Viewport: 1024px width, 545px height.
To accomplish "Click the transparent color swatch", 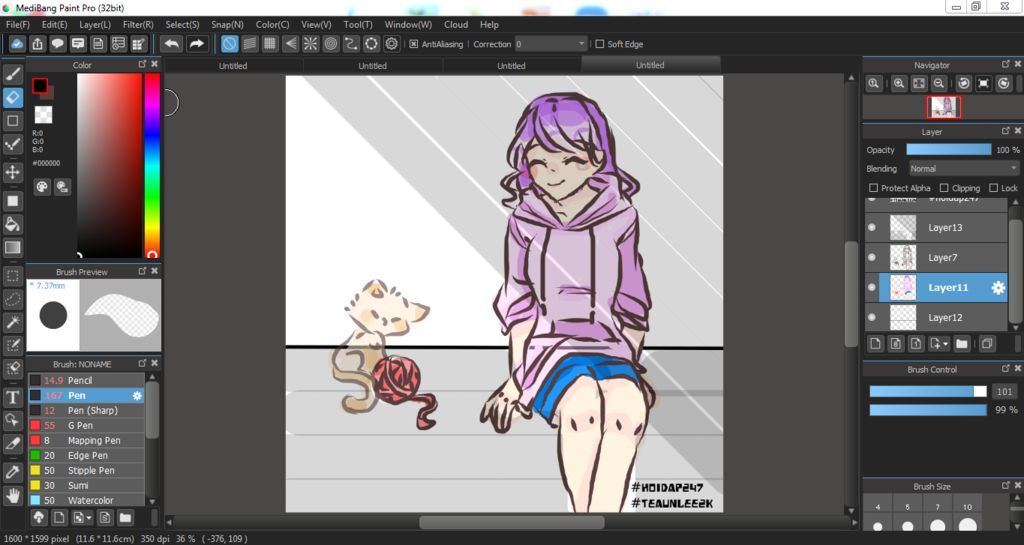I will click(x=43, y=115).
